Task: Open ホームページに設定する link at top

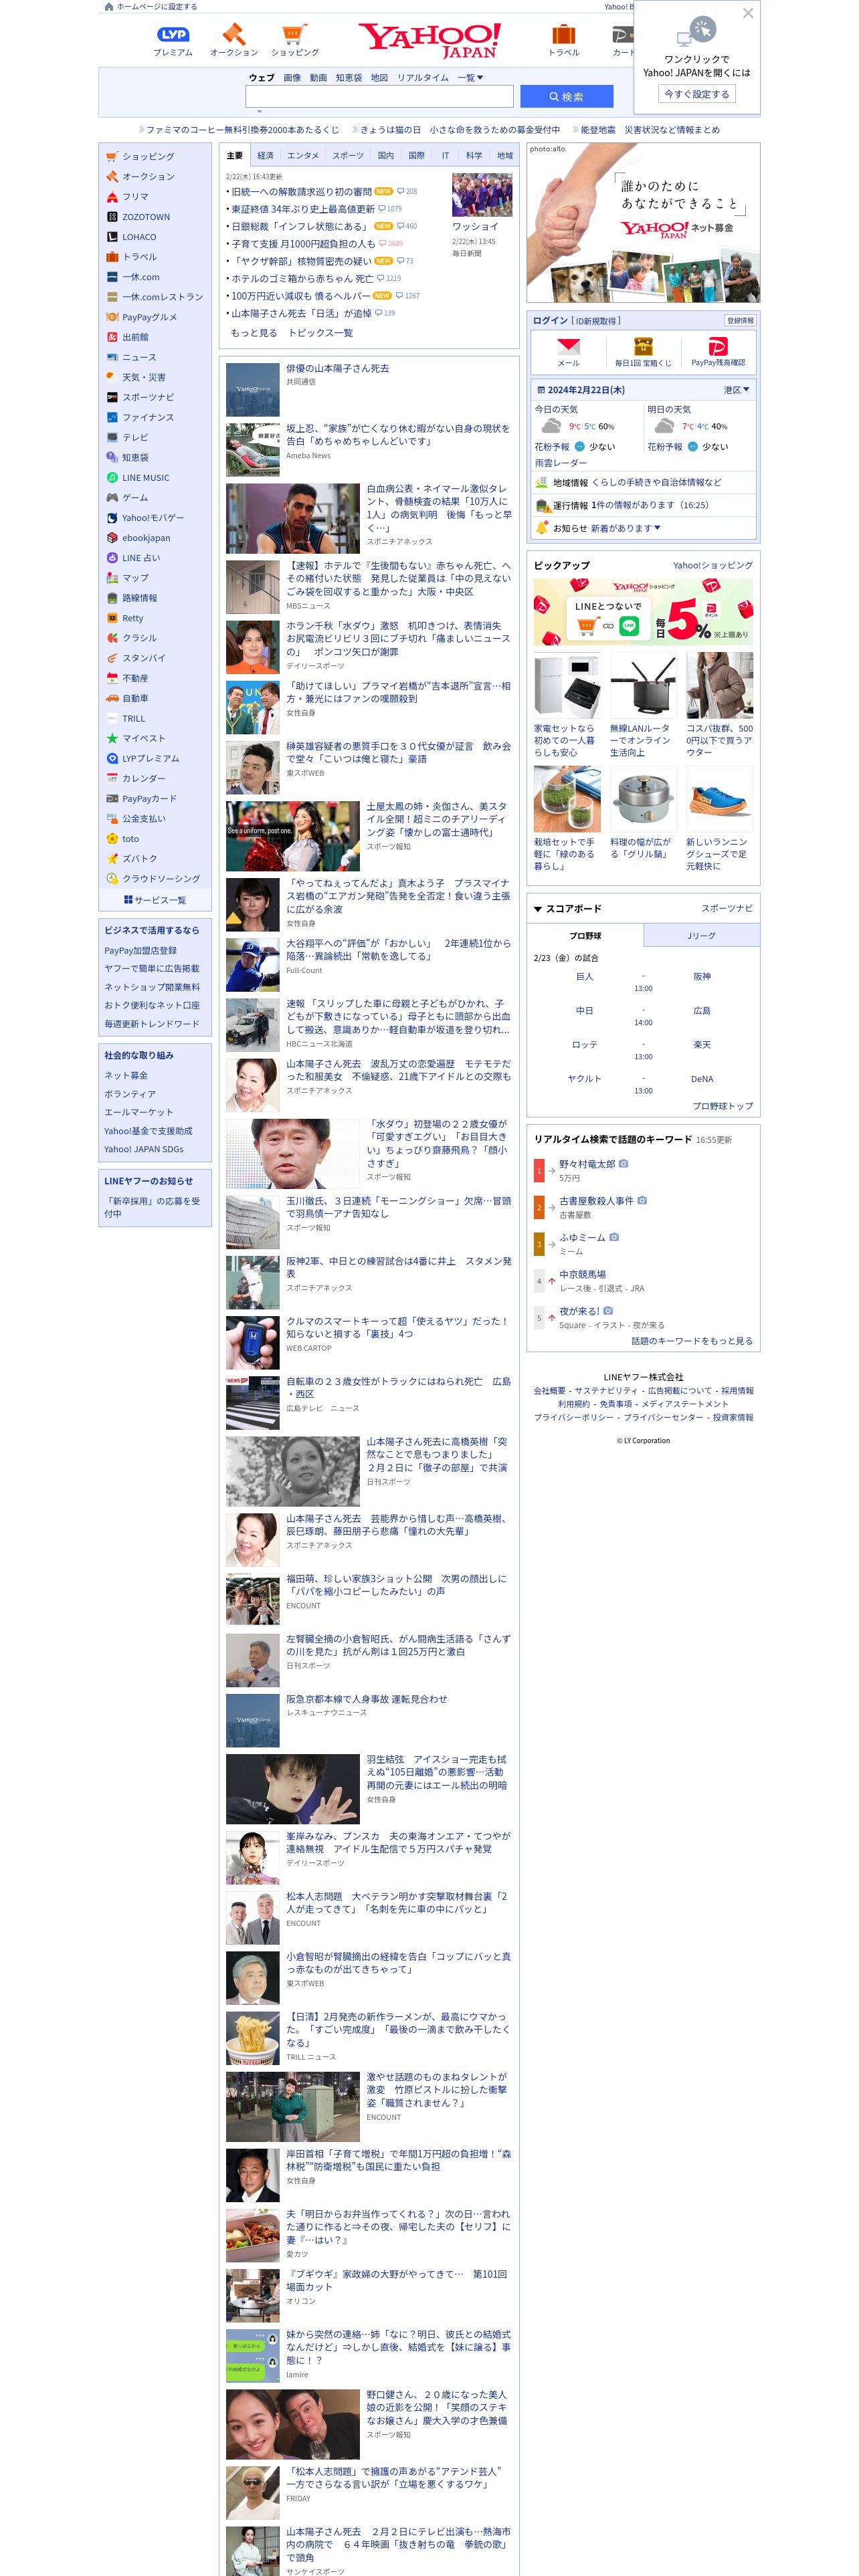Action: click(x=156, y=6)
